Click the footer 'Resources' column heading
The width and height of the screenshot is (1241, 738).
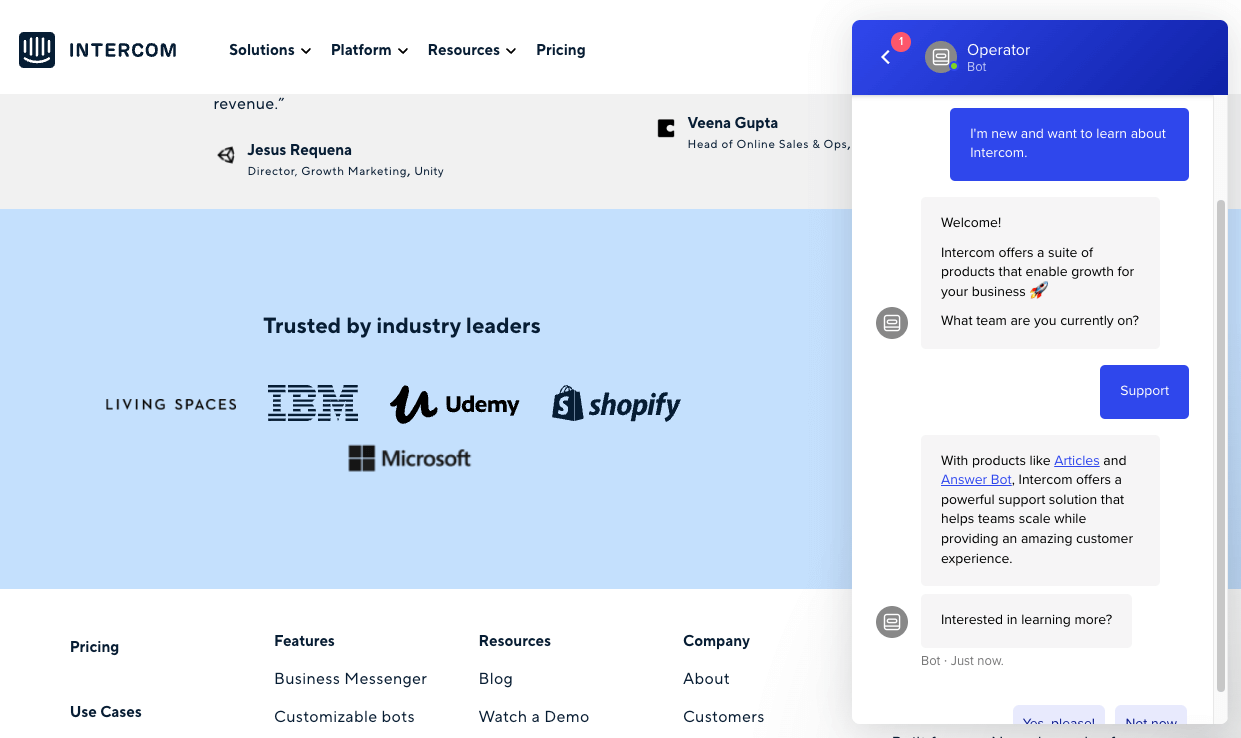(515, 641)
